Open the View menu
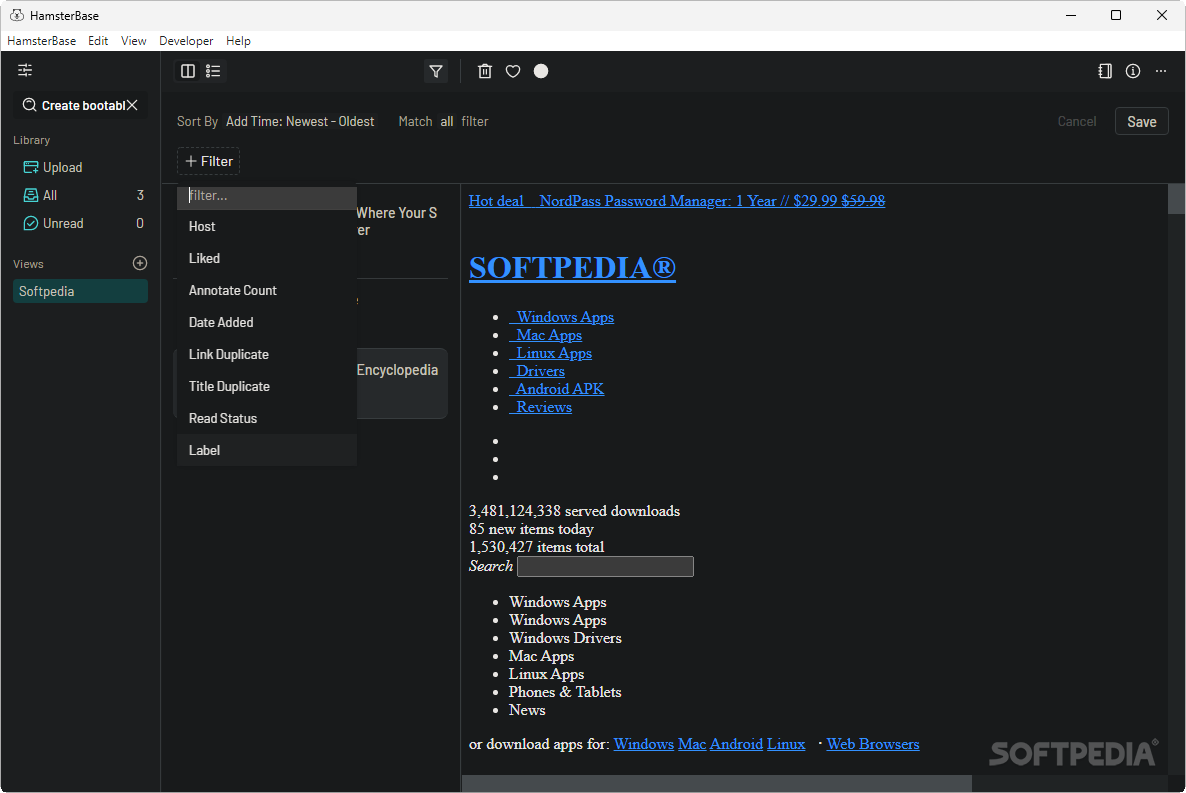 133,41
